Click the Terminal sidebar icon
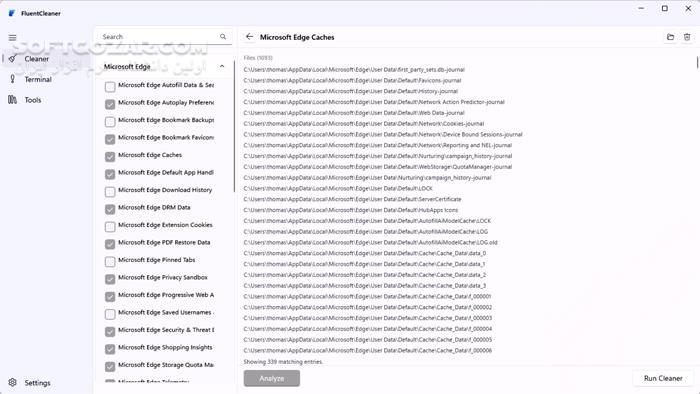 point(12,79)
